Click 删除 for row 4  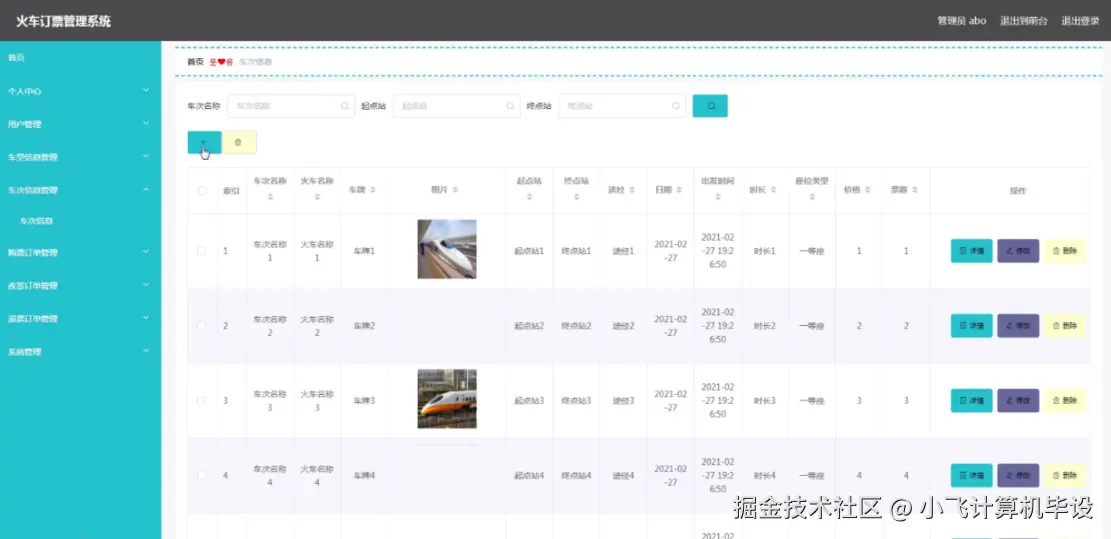pos(1065,475)
